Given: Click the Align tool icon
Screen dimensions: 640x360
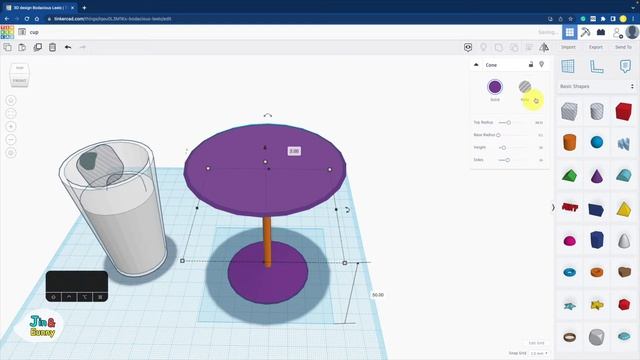Looking at the screenshot, I should point(529,47).
